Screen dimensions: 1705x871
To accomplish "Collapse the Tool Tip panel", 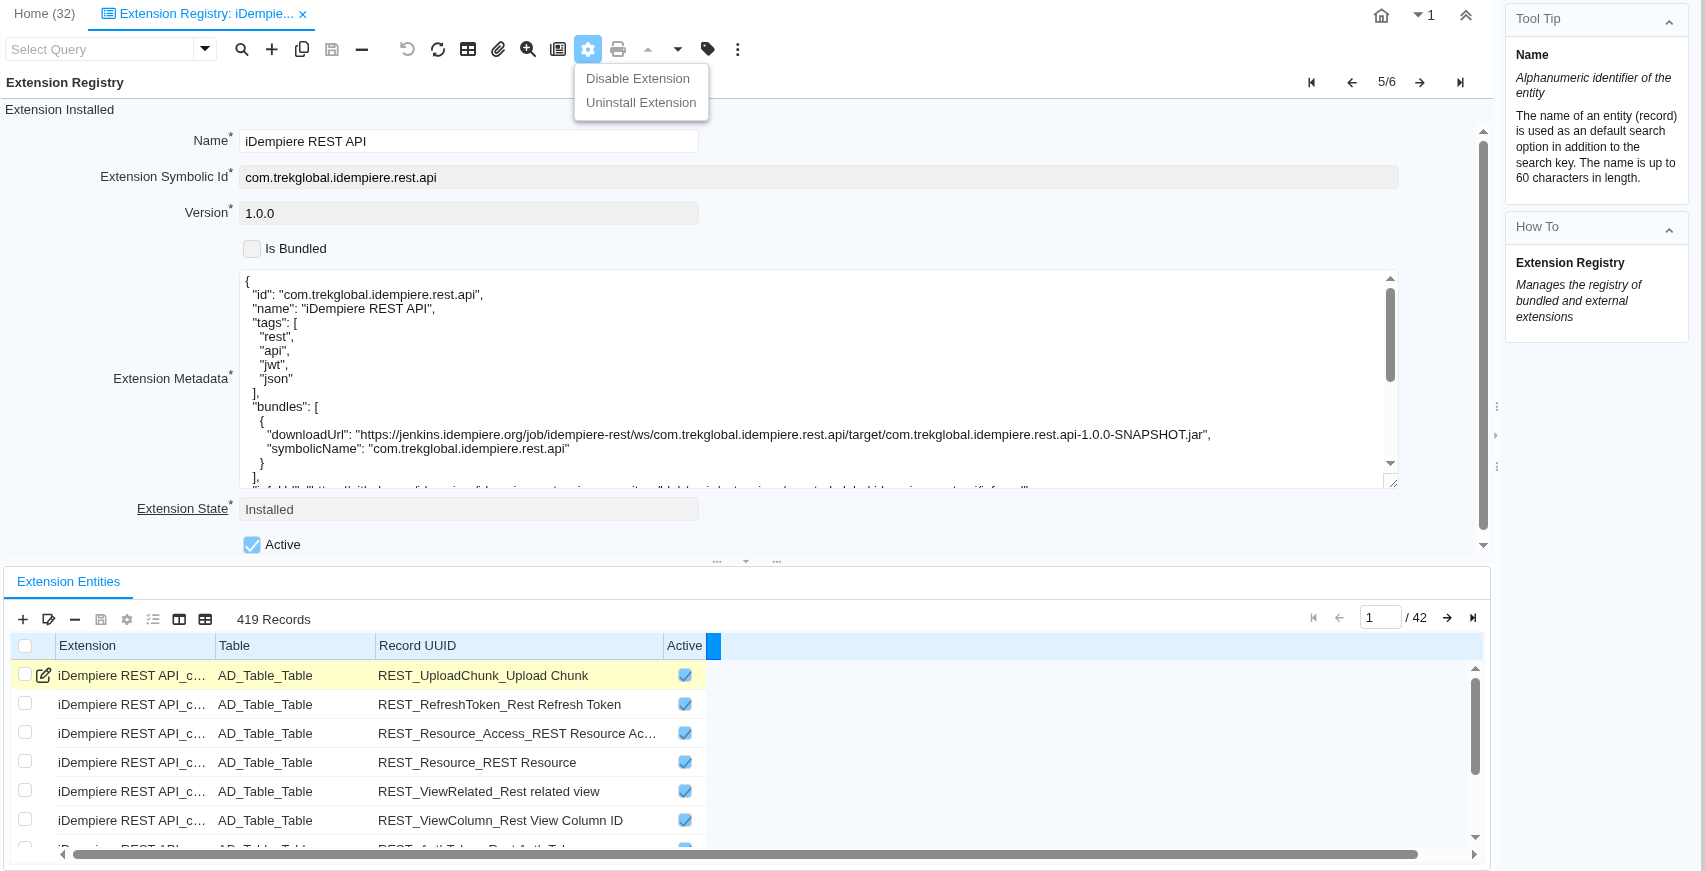I will pos(1668,21).
